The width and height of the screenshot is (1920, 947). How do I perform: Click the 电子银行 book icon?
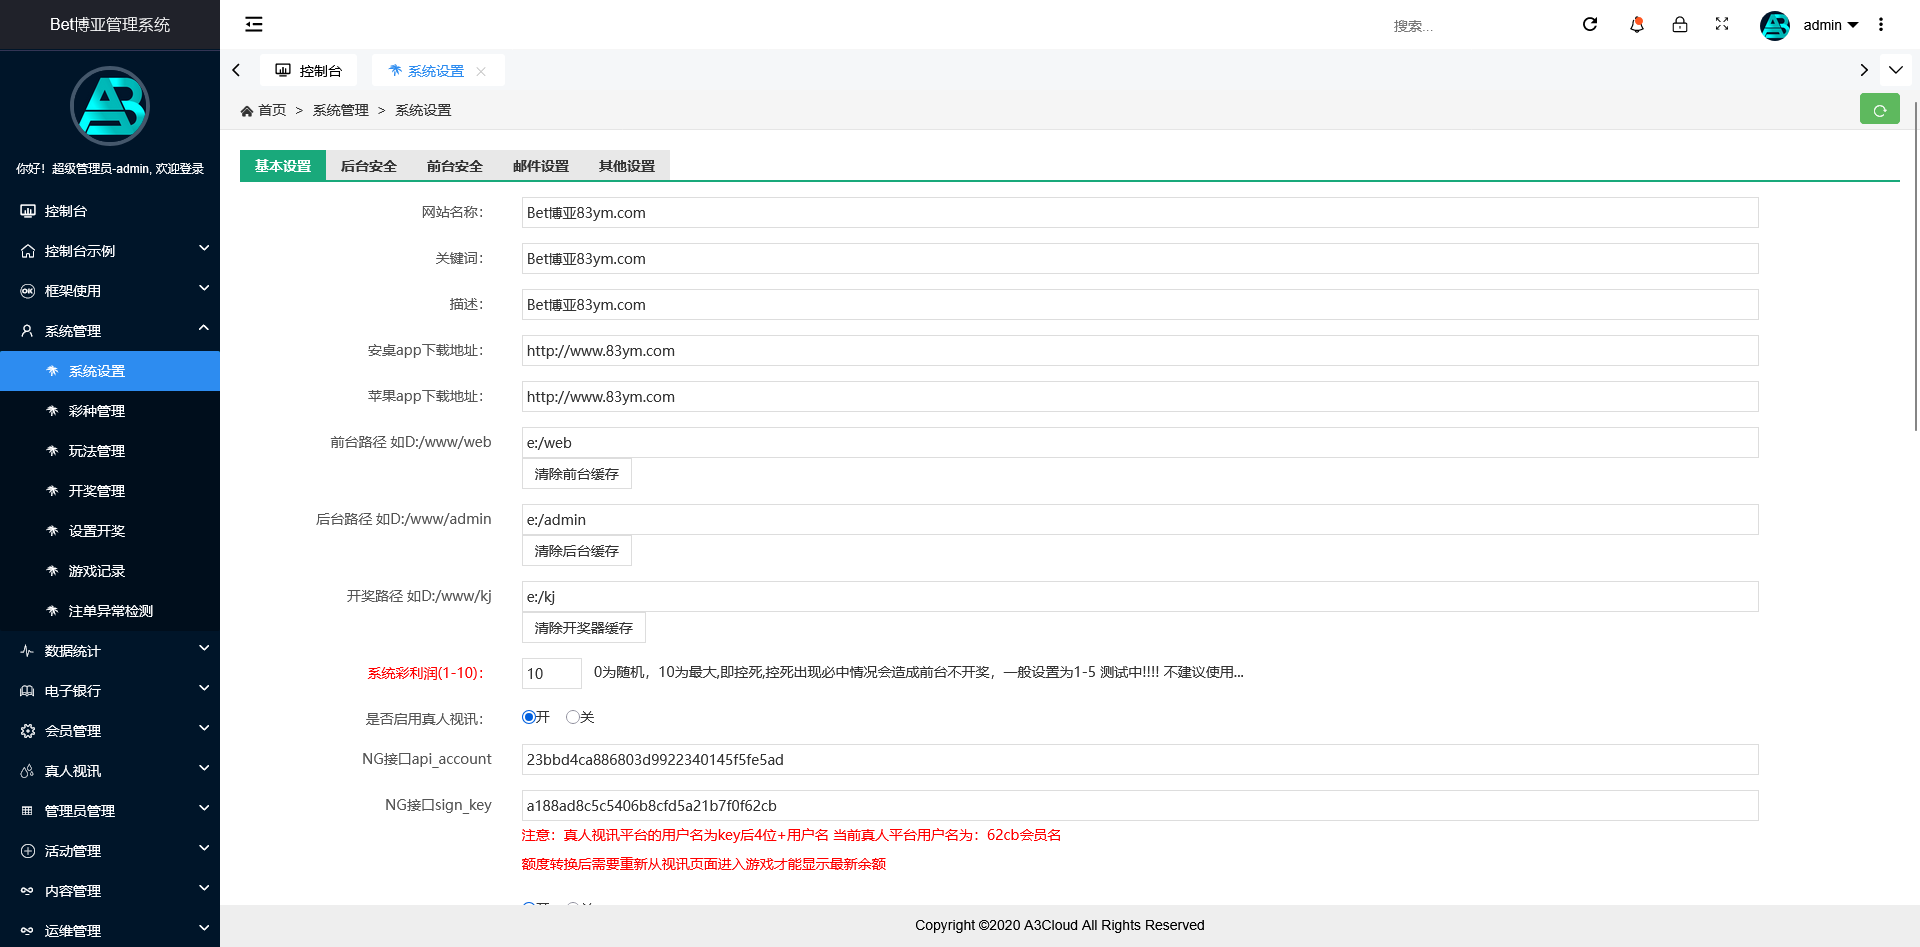[28, 691]
